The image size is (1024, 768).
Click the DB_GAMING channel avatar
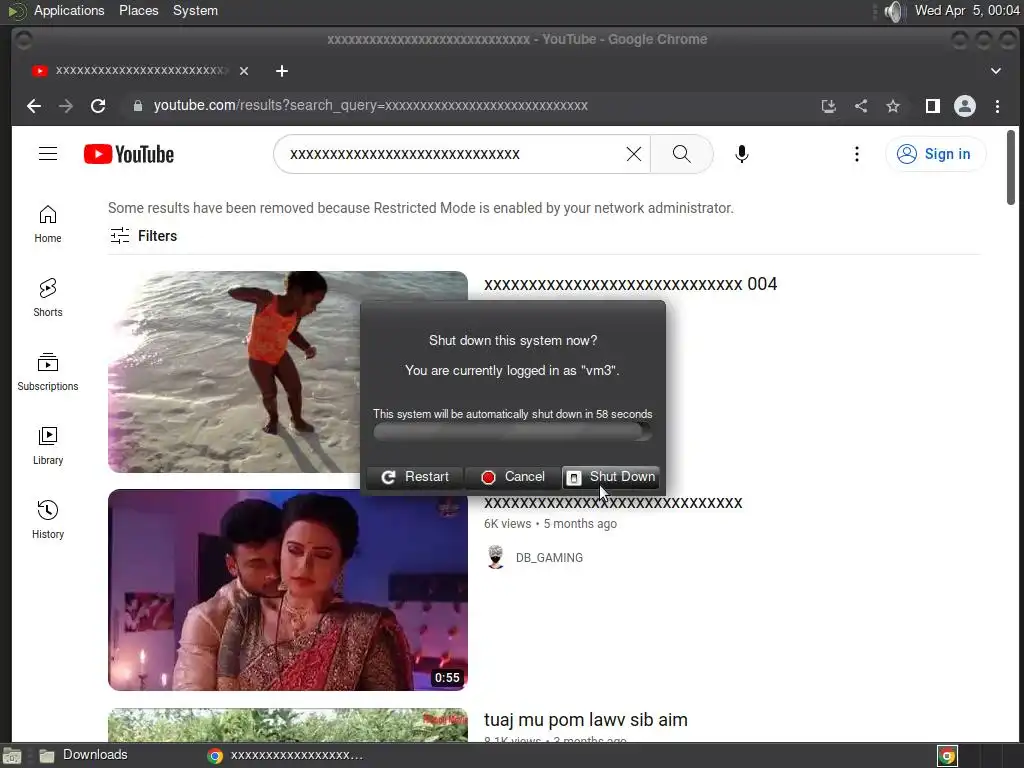click(x=496, y=558)
